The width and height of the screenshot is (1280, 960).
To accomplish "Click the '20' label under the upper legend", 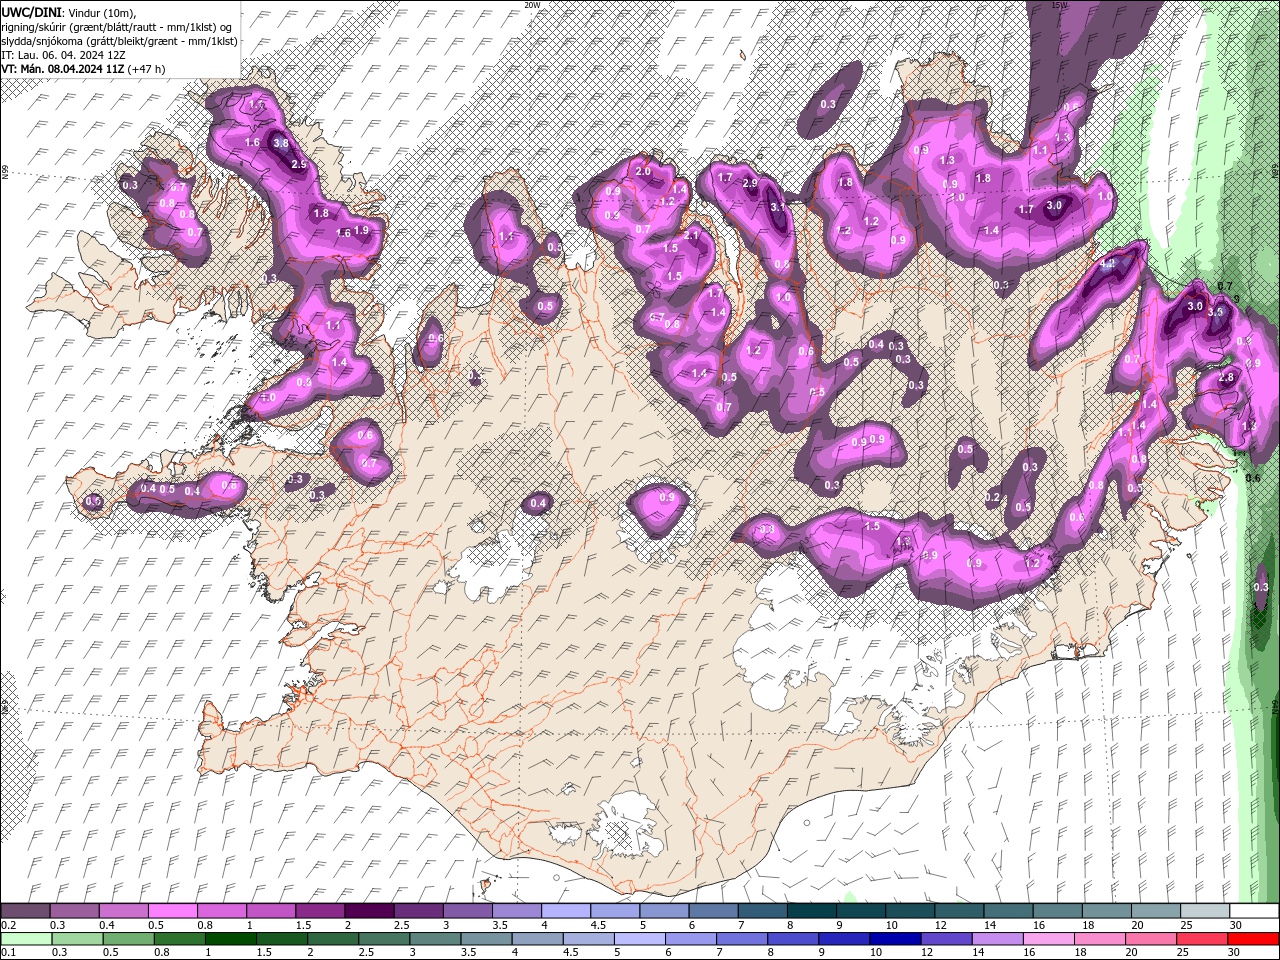I will pyautogui.click(x=1138, y=925).
